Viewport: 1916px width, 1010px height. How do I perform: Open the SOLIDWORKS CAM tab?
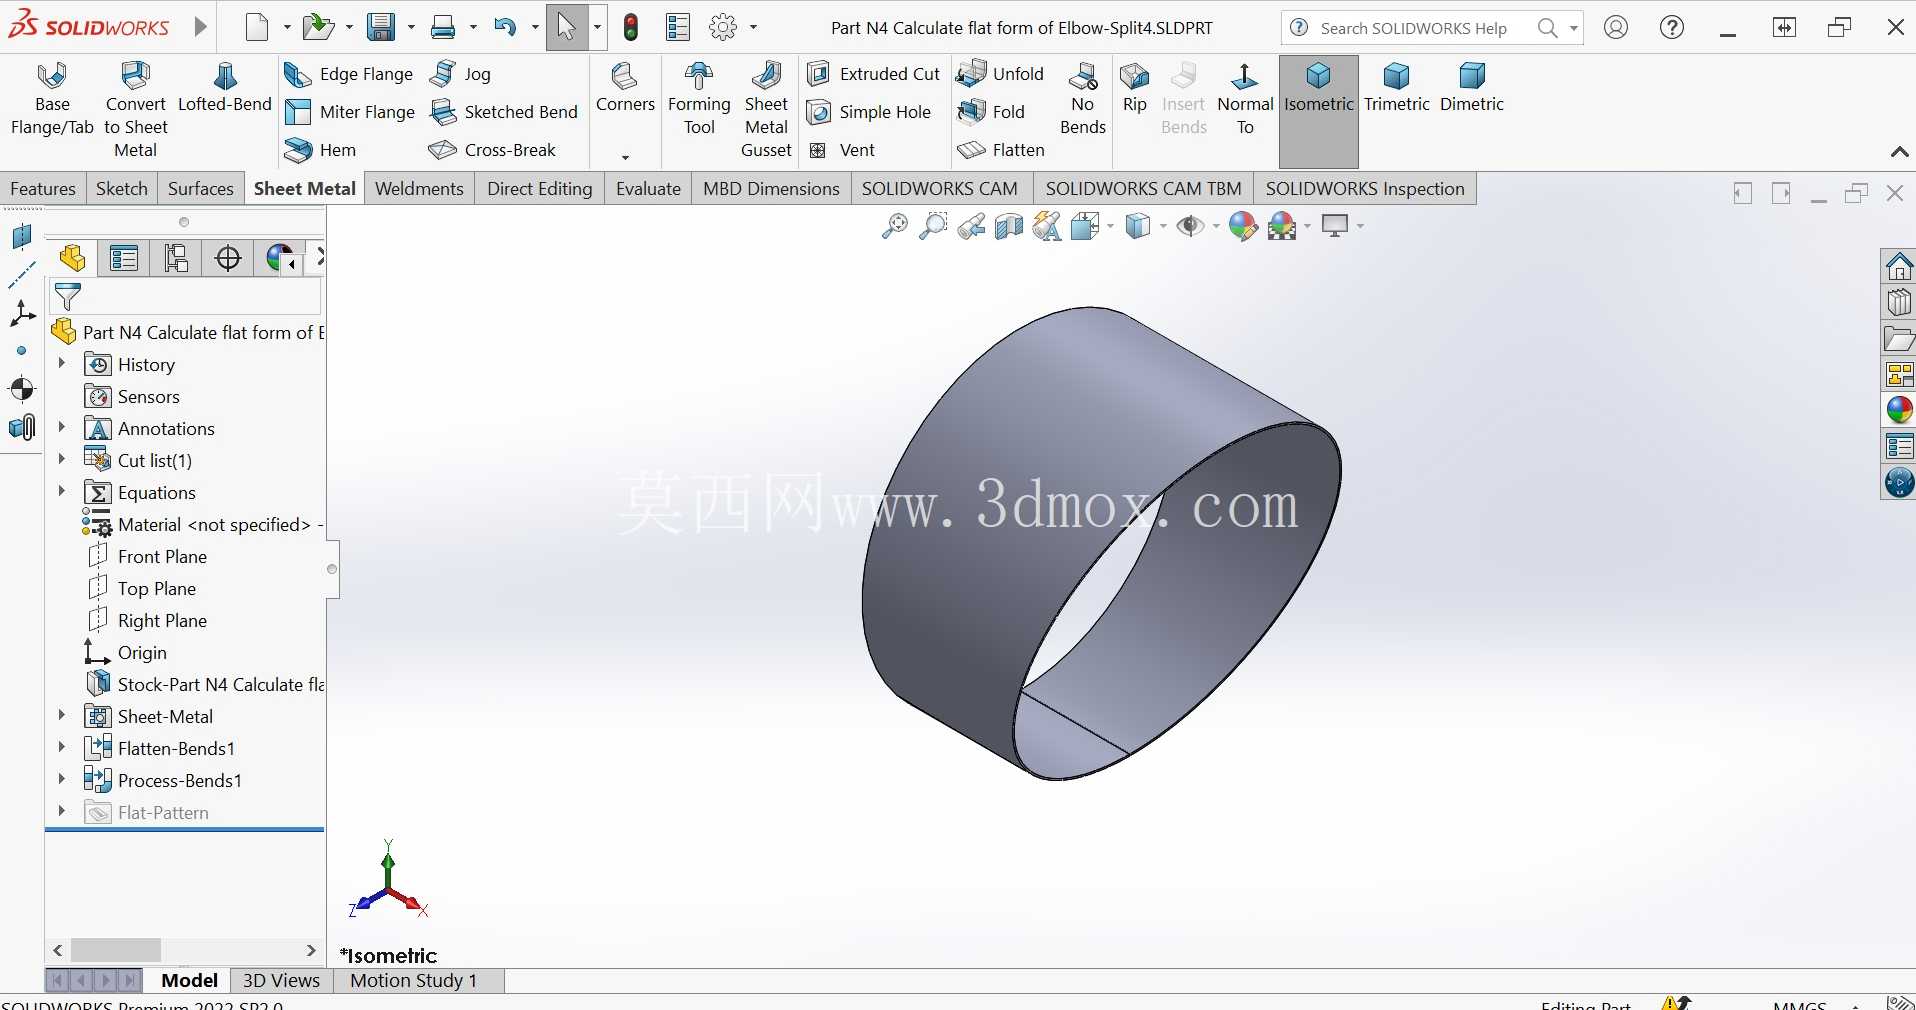(x=939, y=188)
